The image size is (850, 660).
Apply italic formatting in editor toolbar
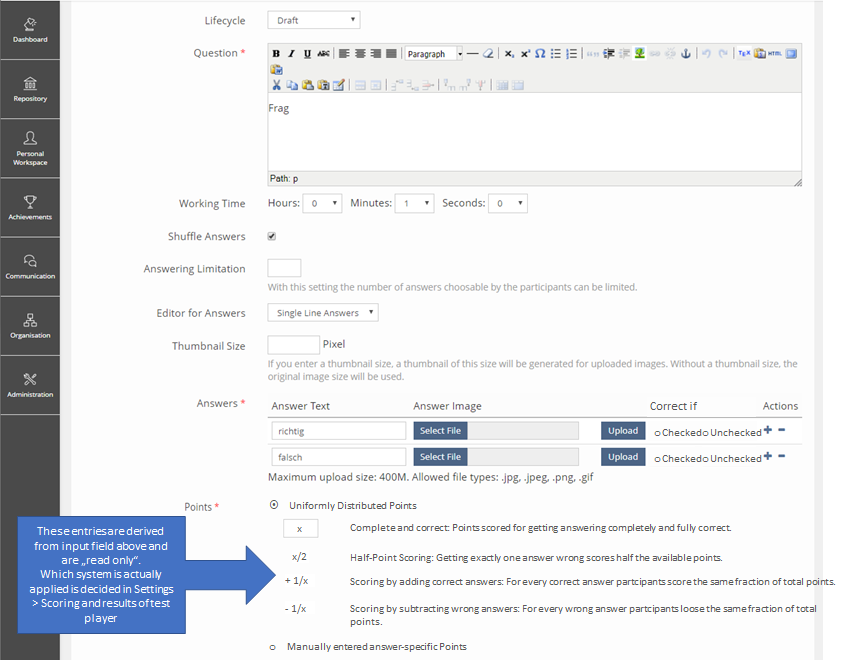291,54
